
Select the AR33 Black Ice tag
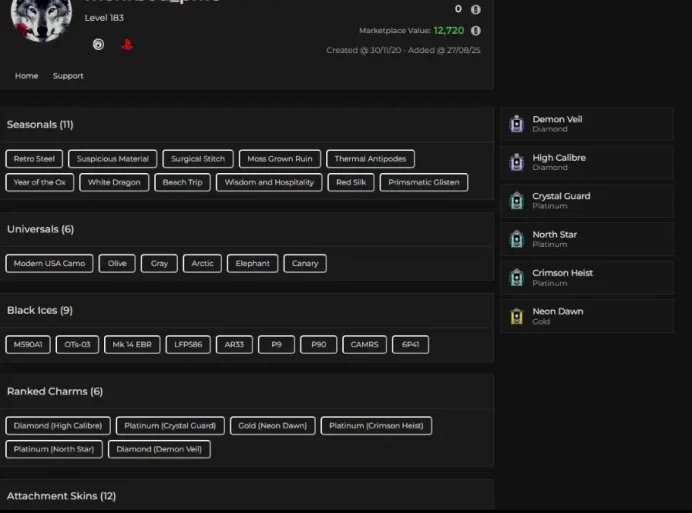234,344
